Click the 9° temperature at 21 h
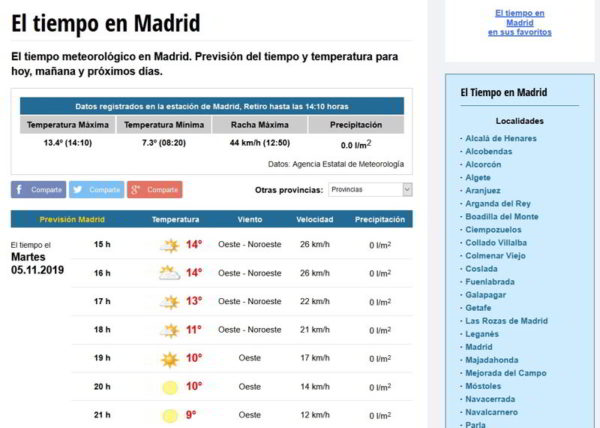 (191, 415)
